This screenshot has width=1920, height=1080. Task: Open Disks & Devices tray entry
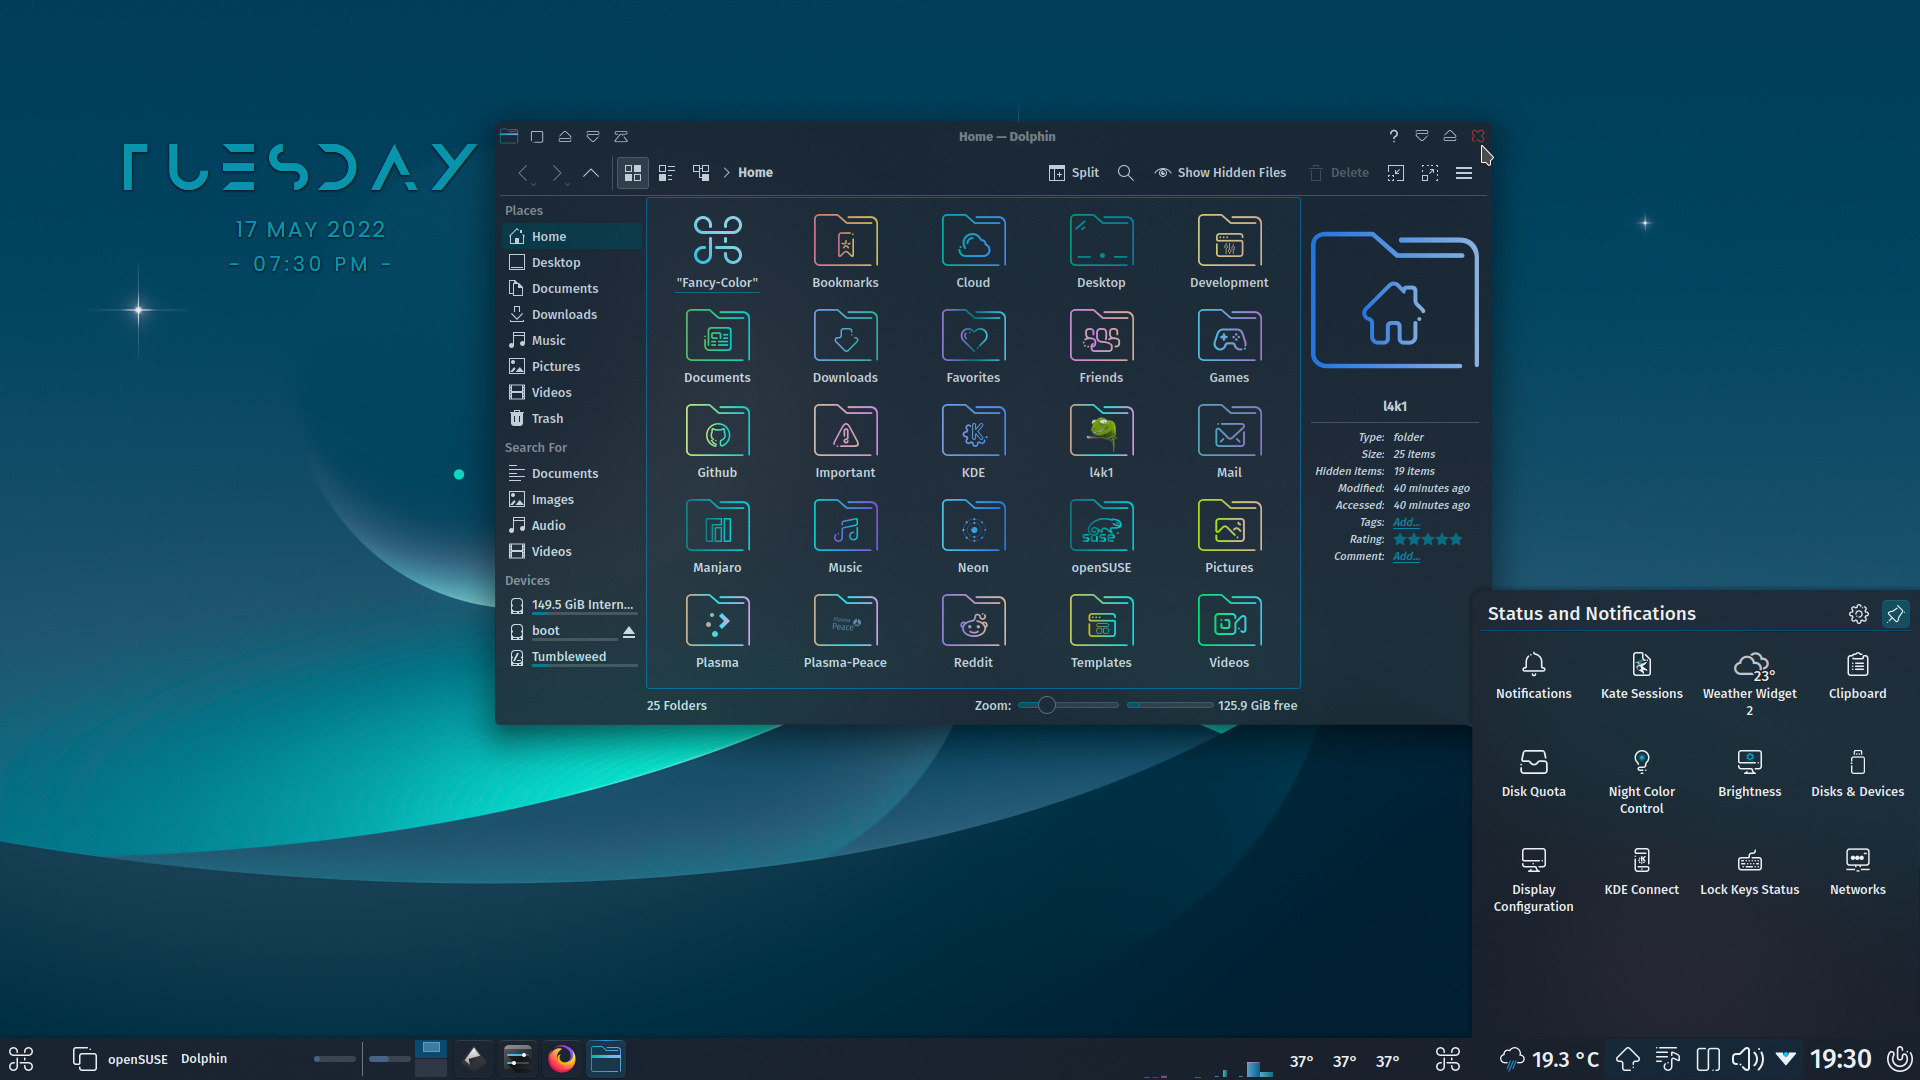1857,774
